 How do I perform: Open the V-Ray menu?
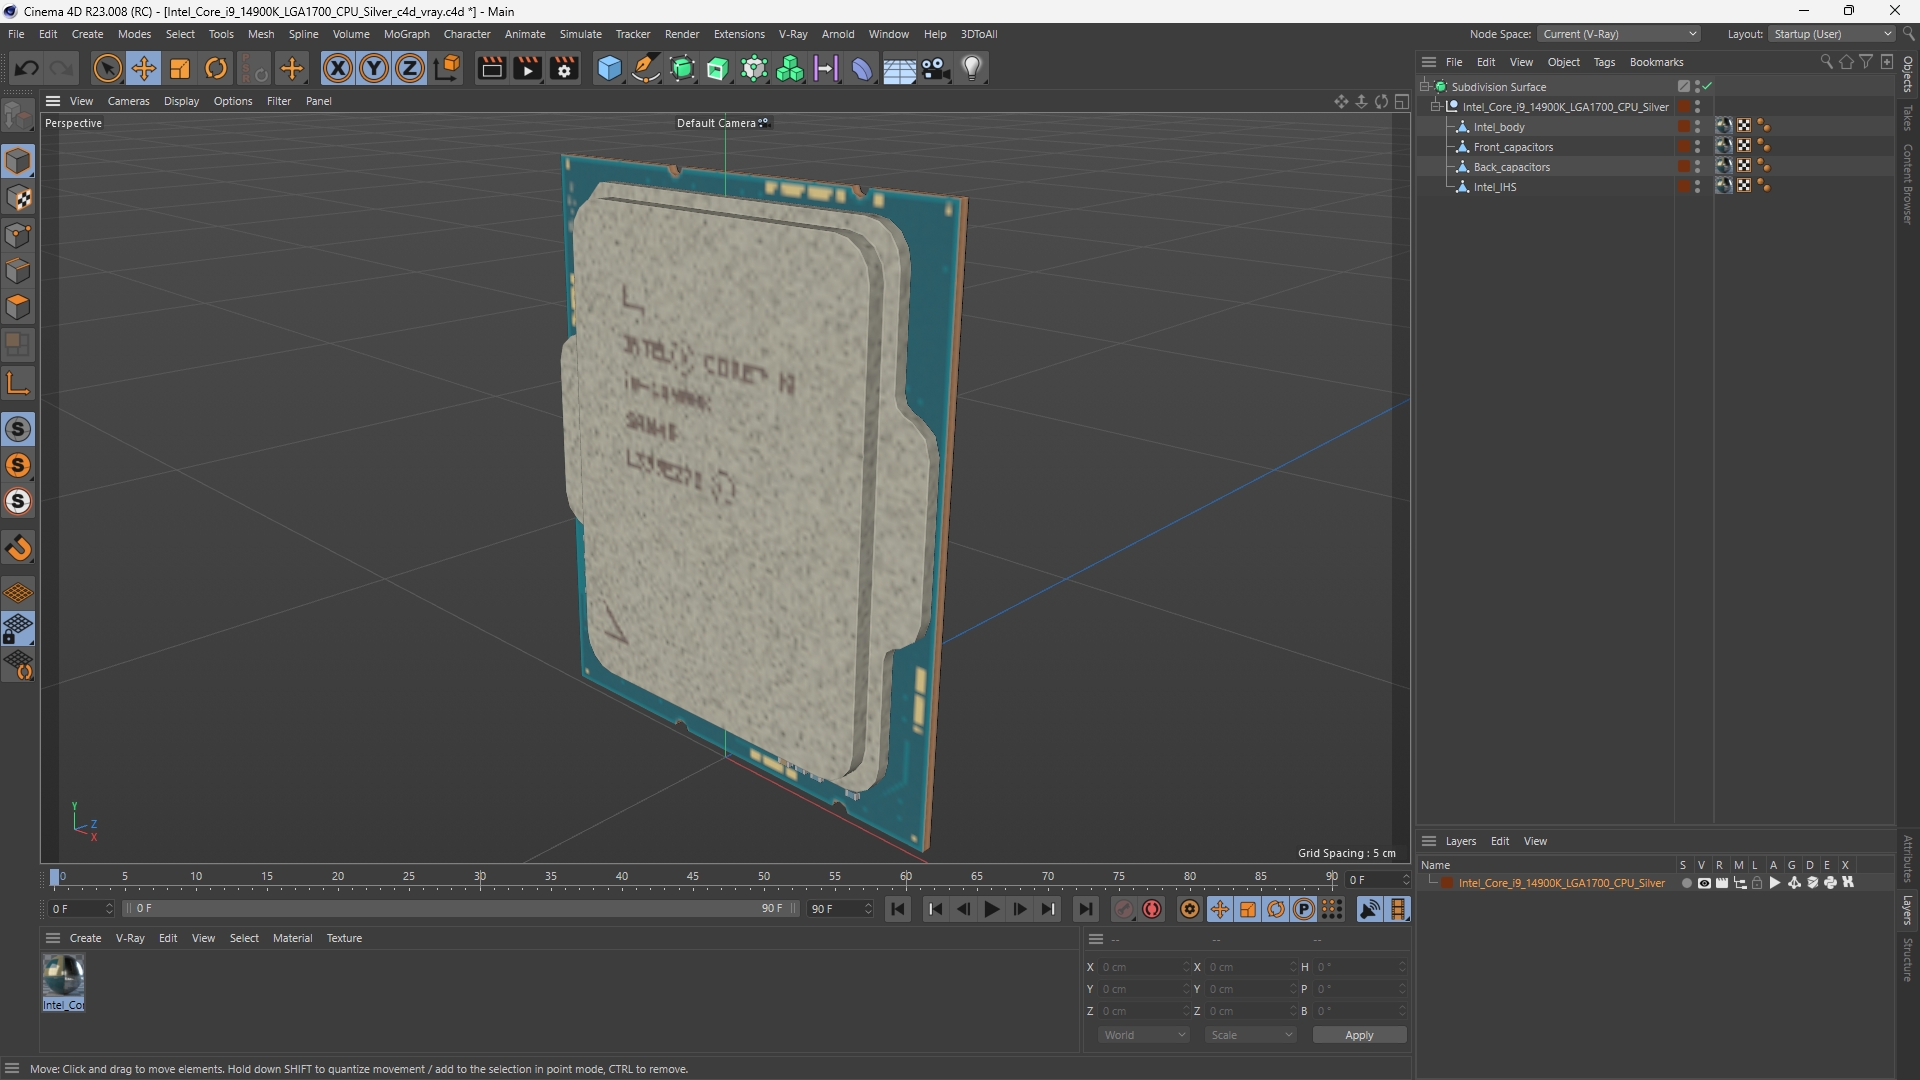tap(793, 34)
